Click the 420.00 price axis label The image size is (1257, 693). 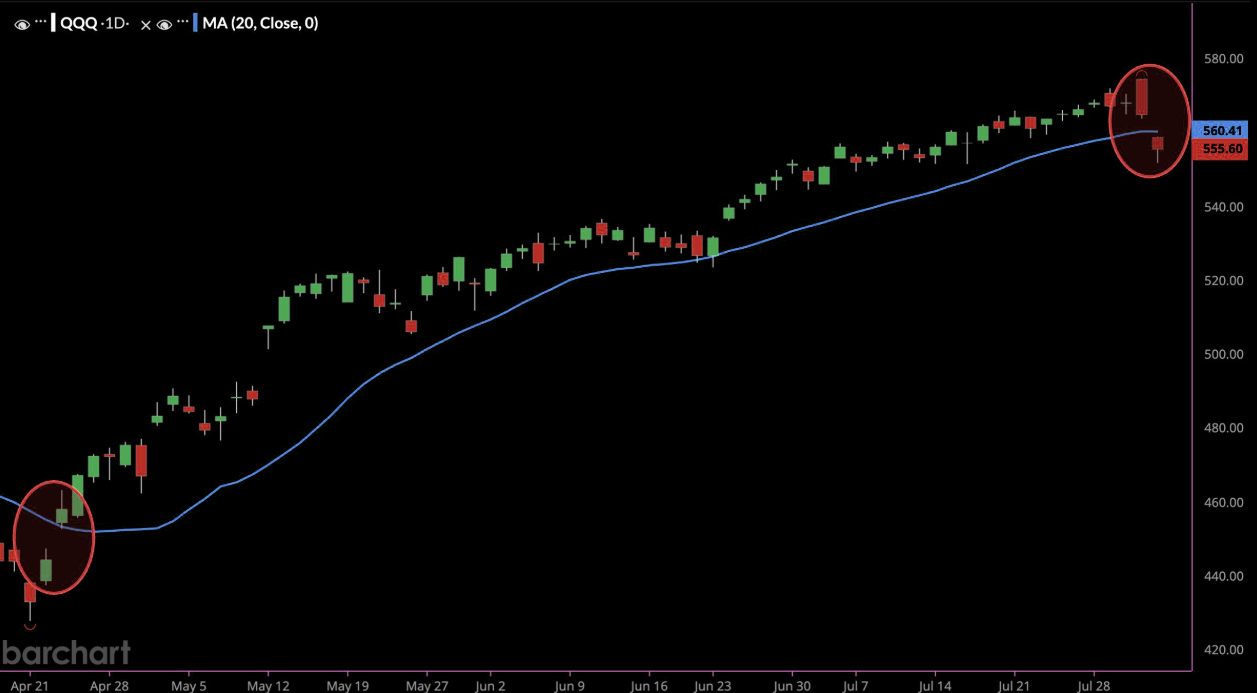pyautogui.click(x=1223, y=650)
